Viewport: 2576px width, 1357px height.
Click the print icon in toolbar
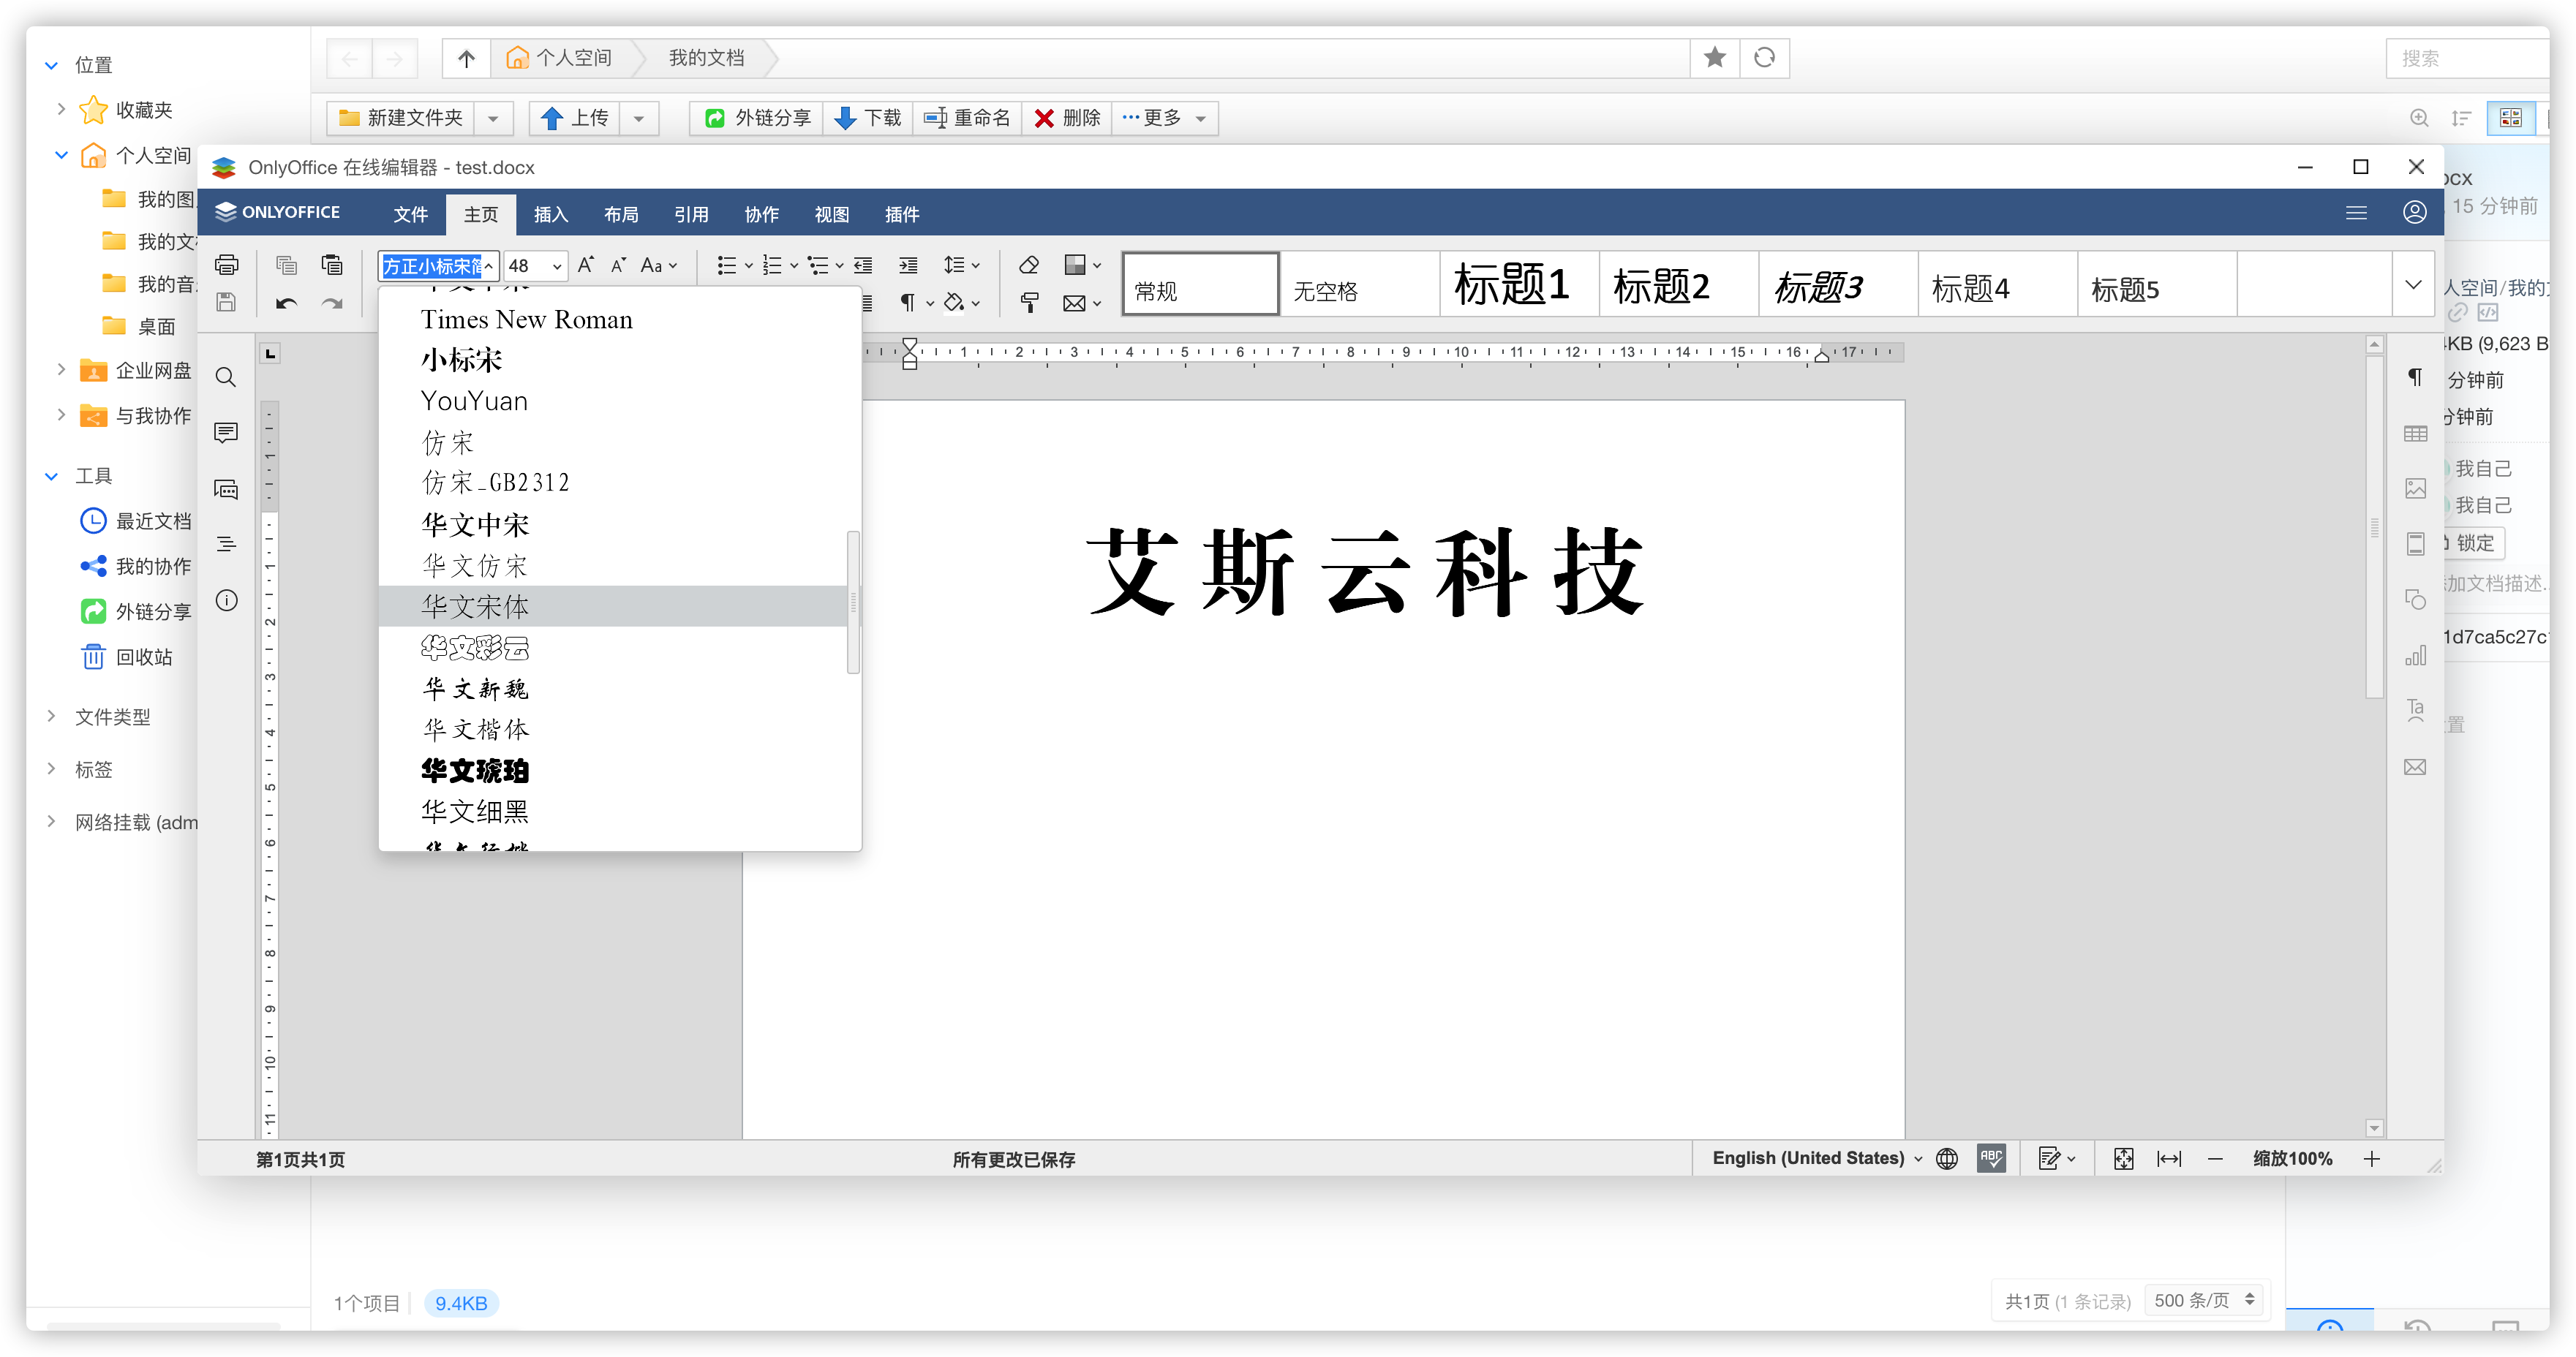[227, 265]
